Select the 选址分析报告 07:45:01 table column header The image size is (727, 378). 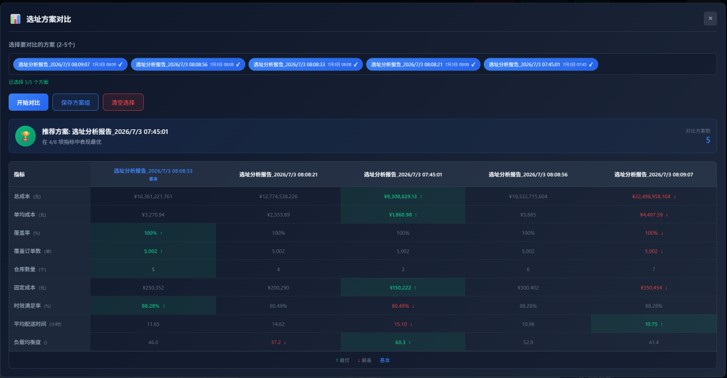403,174
